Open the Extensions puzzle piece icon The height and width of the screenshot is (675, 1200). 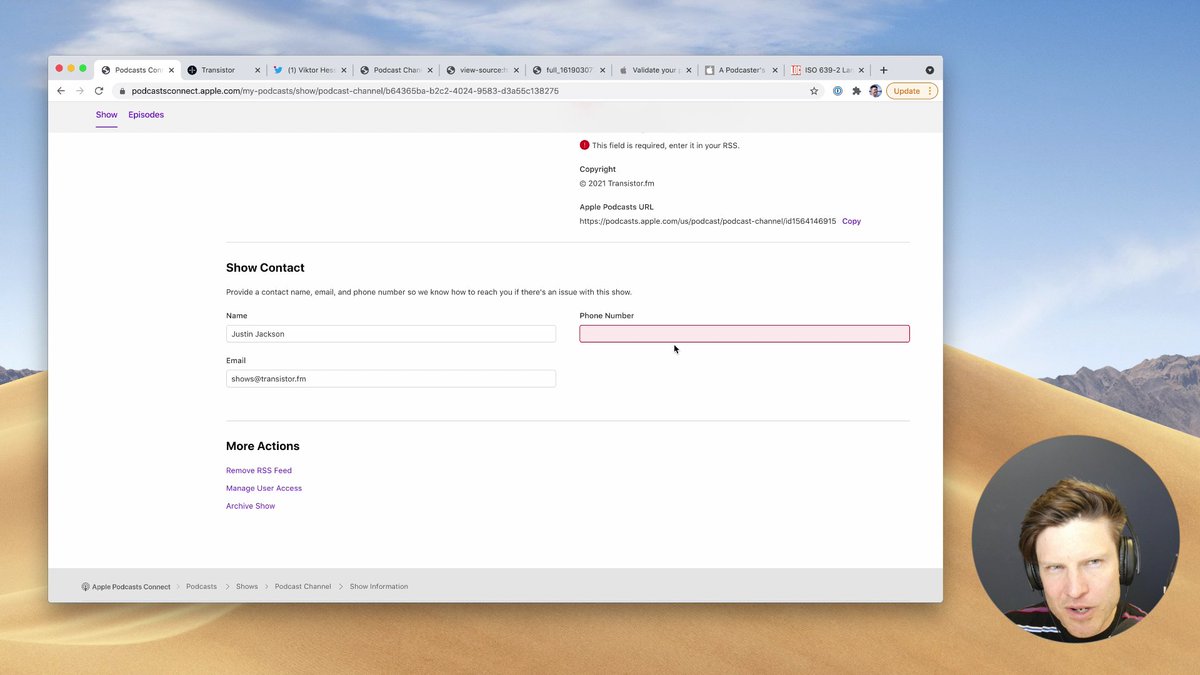coord(856,91)
